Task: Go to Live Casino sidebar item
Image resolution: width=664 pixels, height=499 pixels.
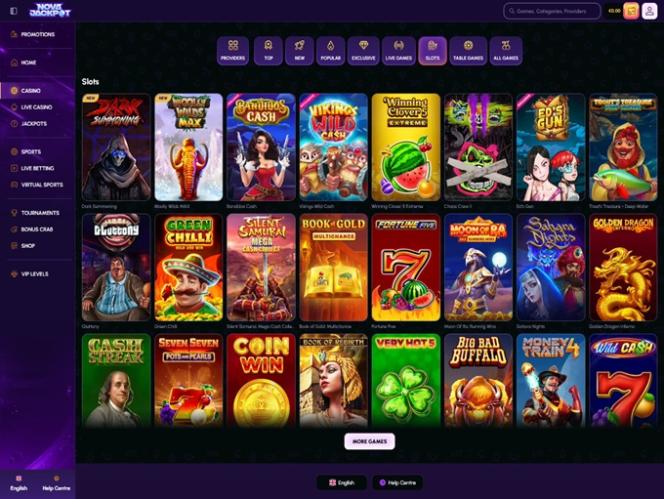Action: pyautogui.click(x=37, y=107)
